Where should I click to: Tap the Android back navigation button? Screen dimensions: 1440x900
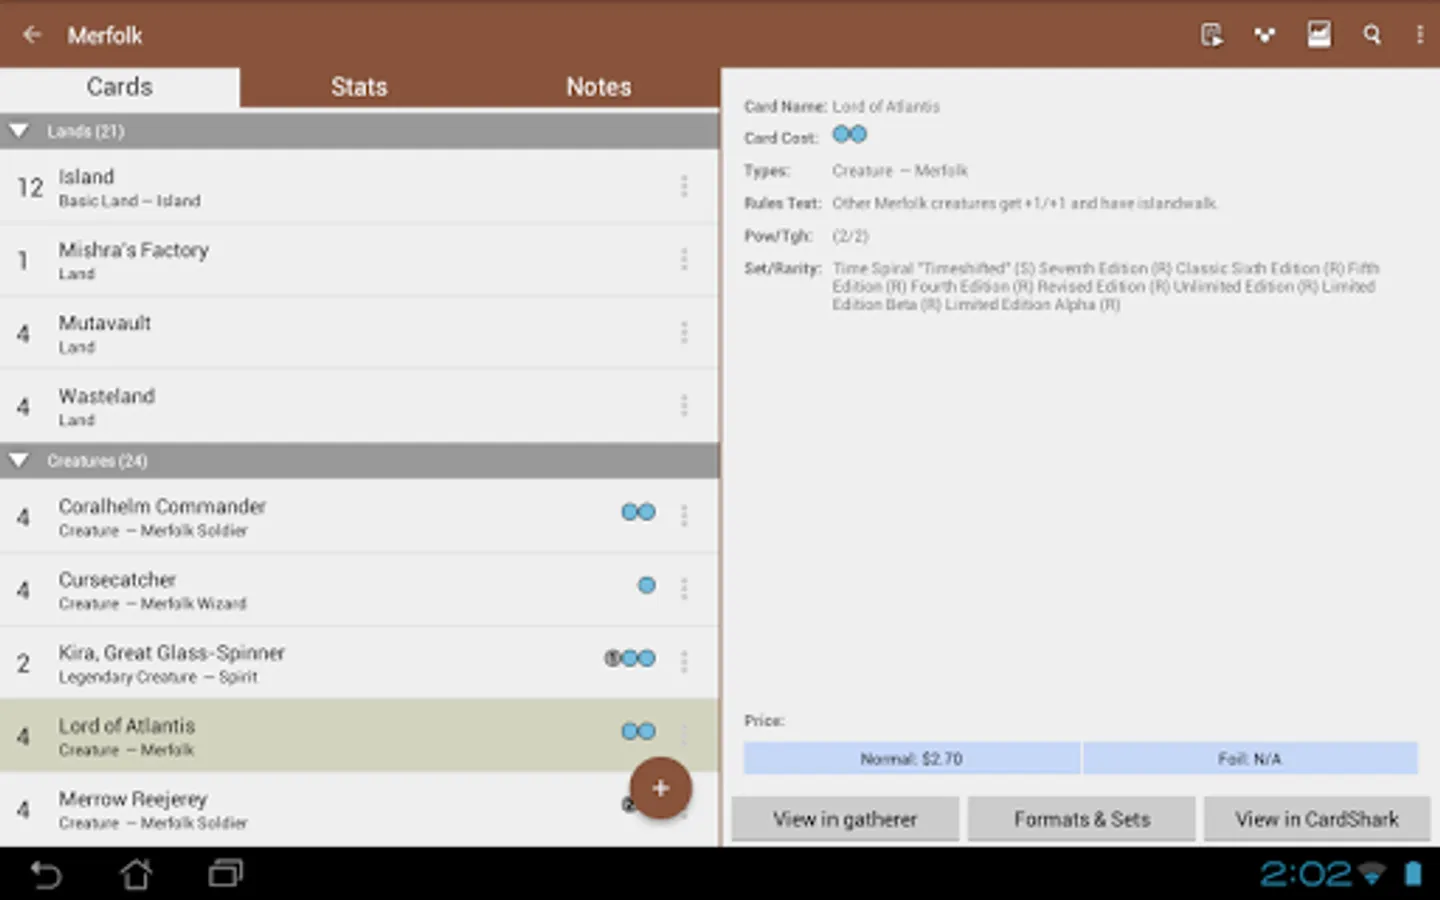click(46, 875)
